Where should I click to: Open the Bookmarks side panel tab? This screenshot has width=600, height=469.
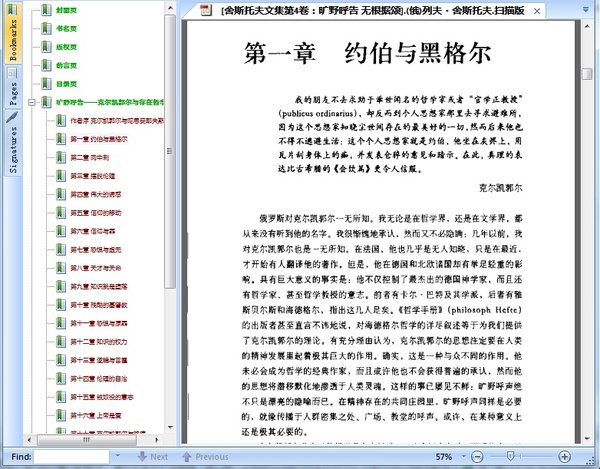13,33
